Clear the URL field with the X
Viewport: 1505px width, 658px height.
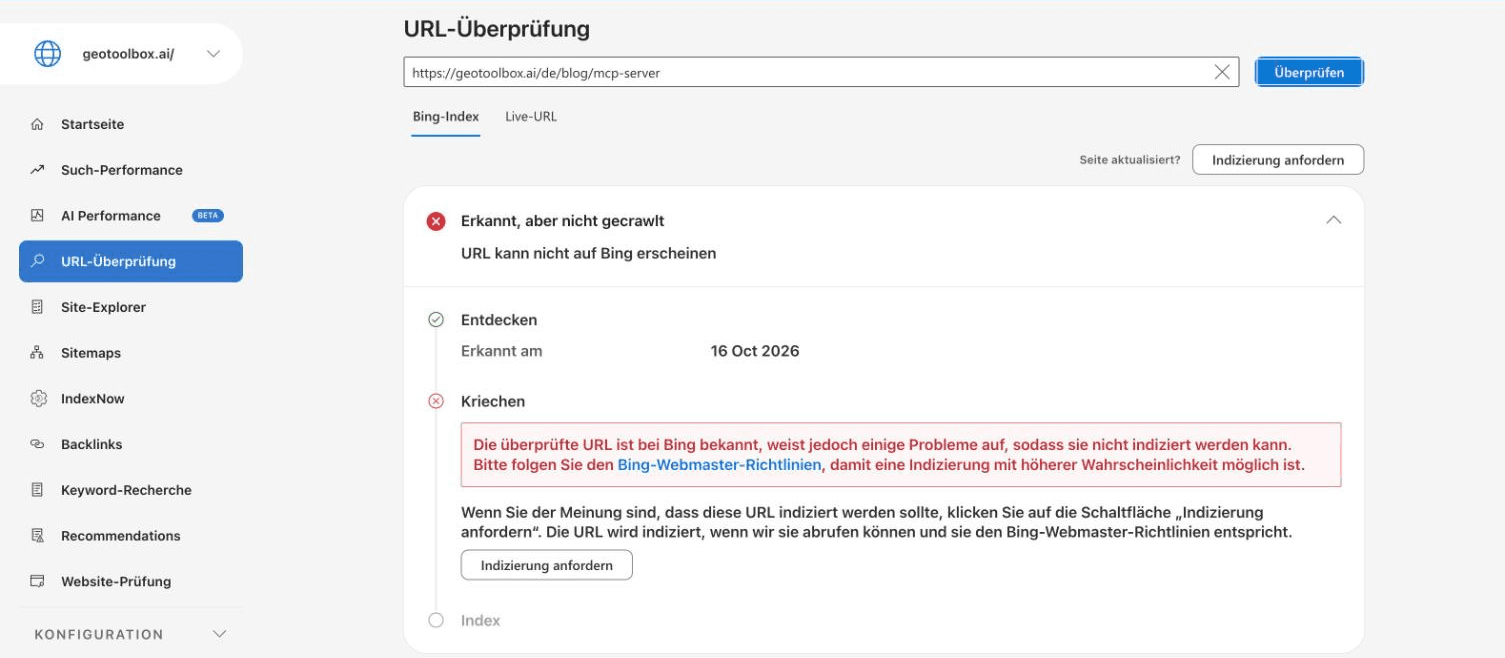1222,72
